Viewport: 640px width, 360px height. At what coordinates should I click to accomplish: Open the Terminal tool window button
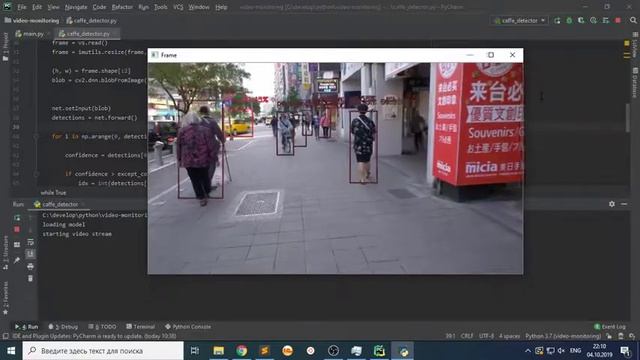[x=140, y=327]
